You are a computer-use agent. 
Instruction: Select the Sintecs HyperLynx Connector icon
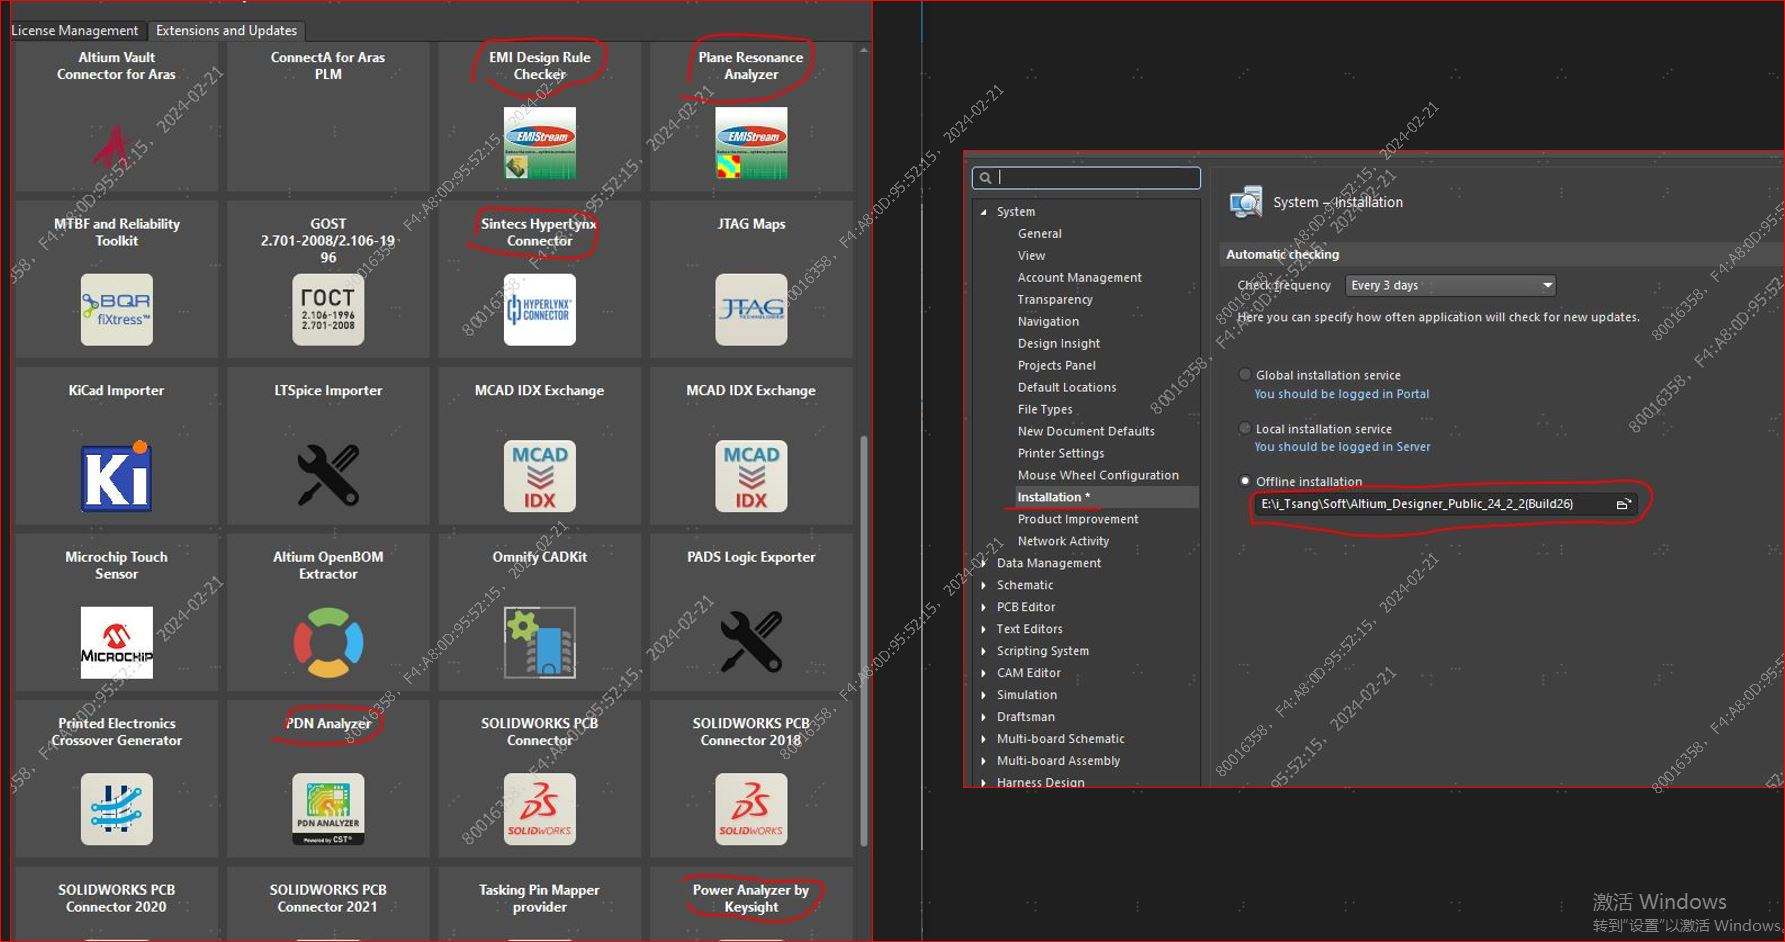(540, 309)
